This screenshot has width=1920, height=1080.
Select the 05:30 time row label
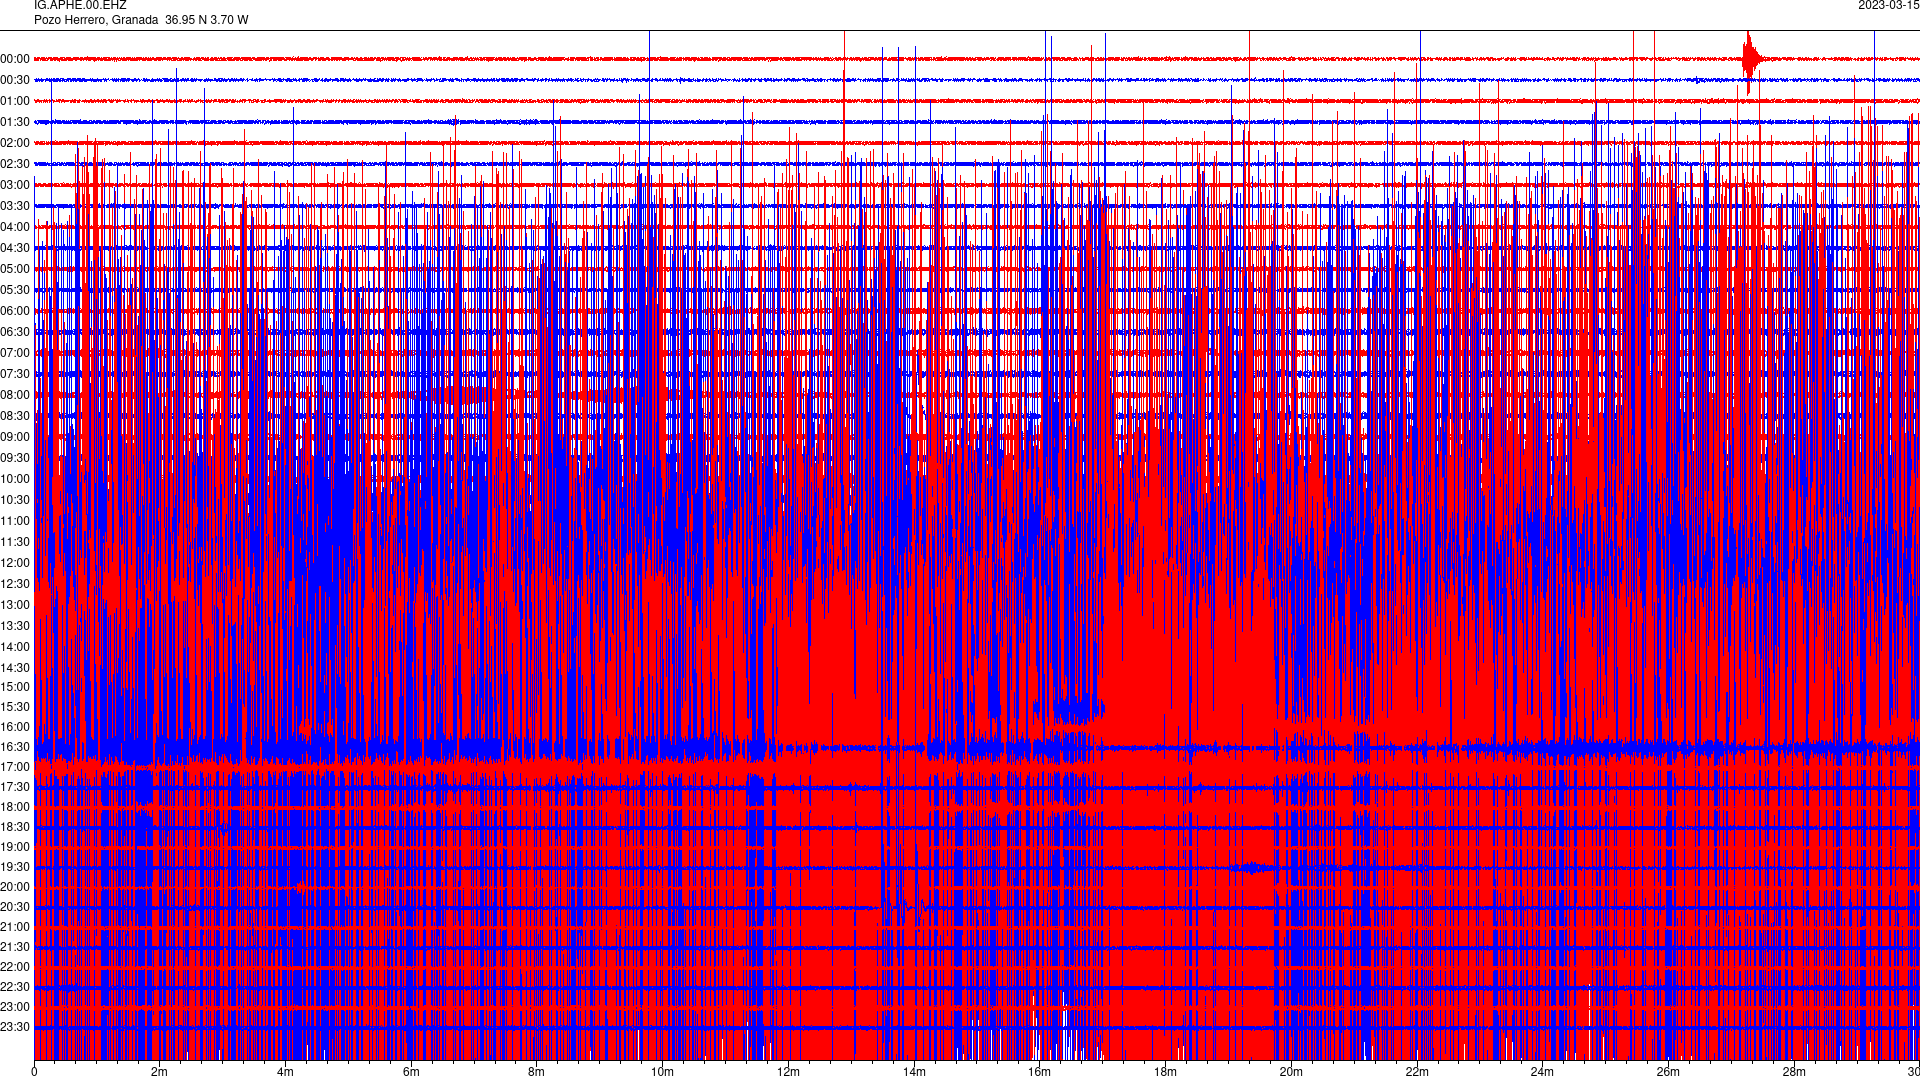15,290
